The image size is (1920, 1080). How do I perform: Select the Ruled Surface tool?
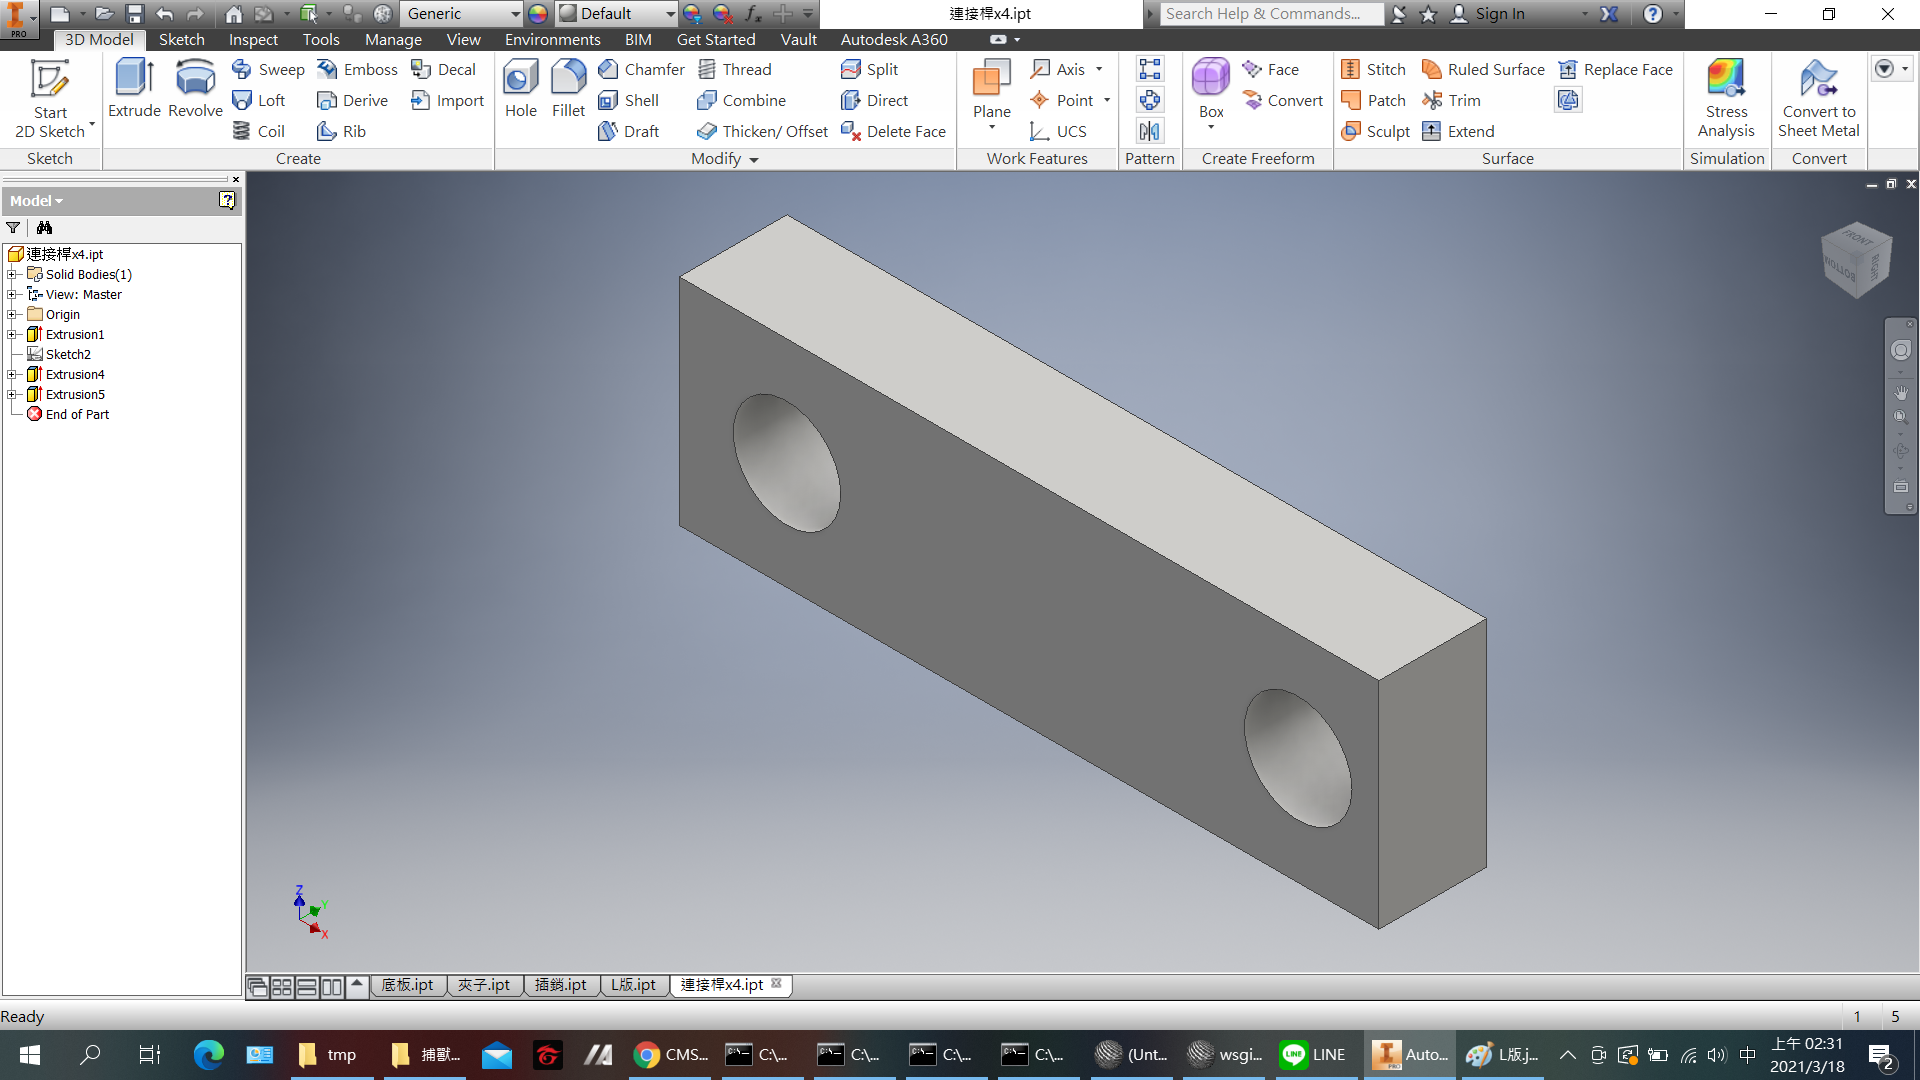pyautogui.click(x=1483, y=69)
